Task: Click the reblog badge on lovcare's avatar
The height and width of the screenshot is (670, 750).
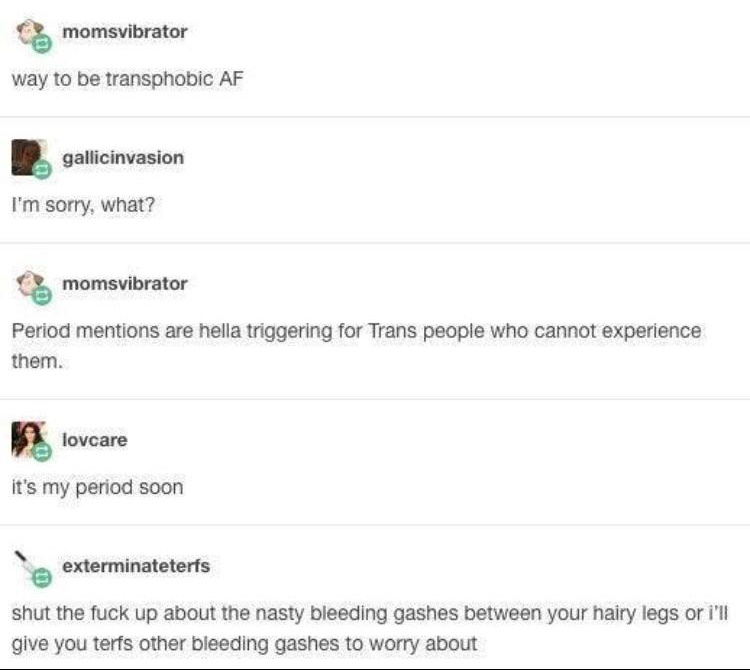Action: coord(42,452)
